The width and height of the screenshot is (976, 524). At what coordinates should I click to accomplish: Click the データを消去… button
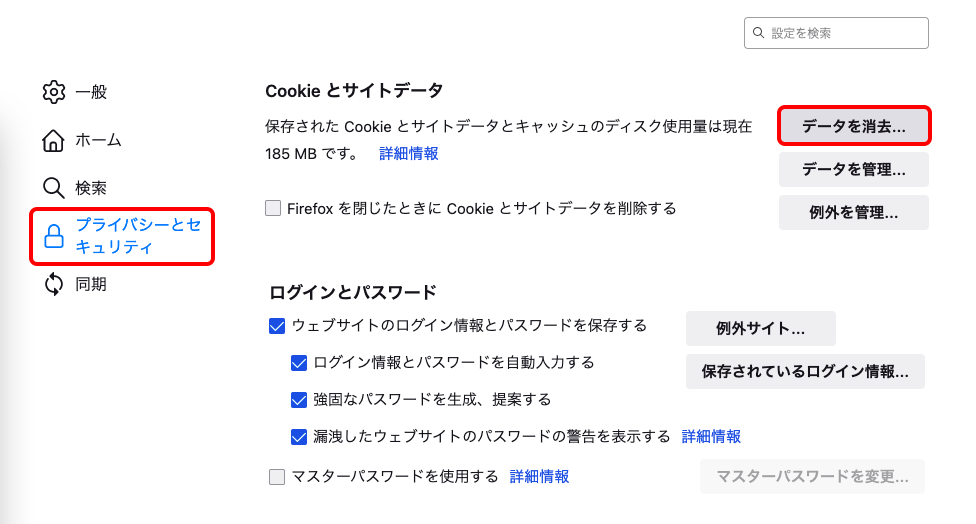tap(854, 126)
